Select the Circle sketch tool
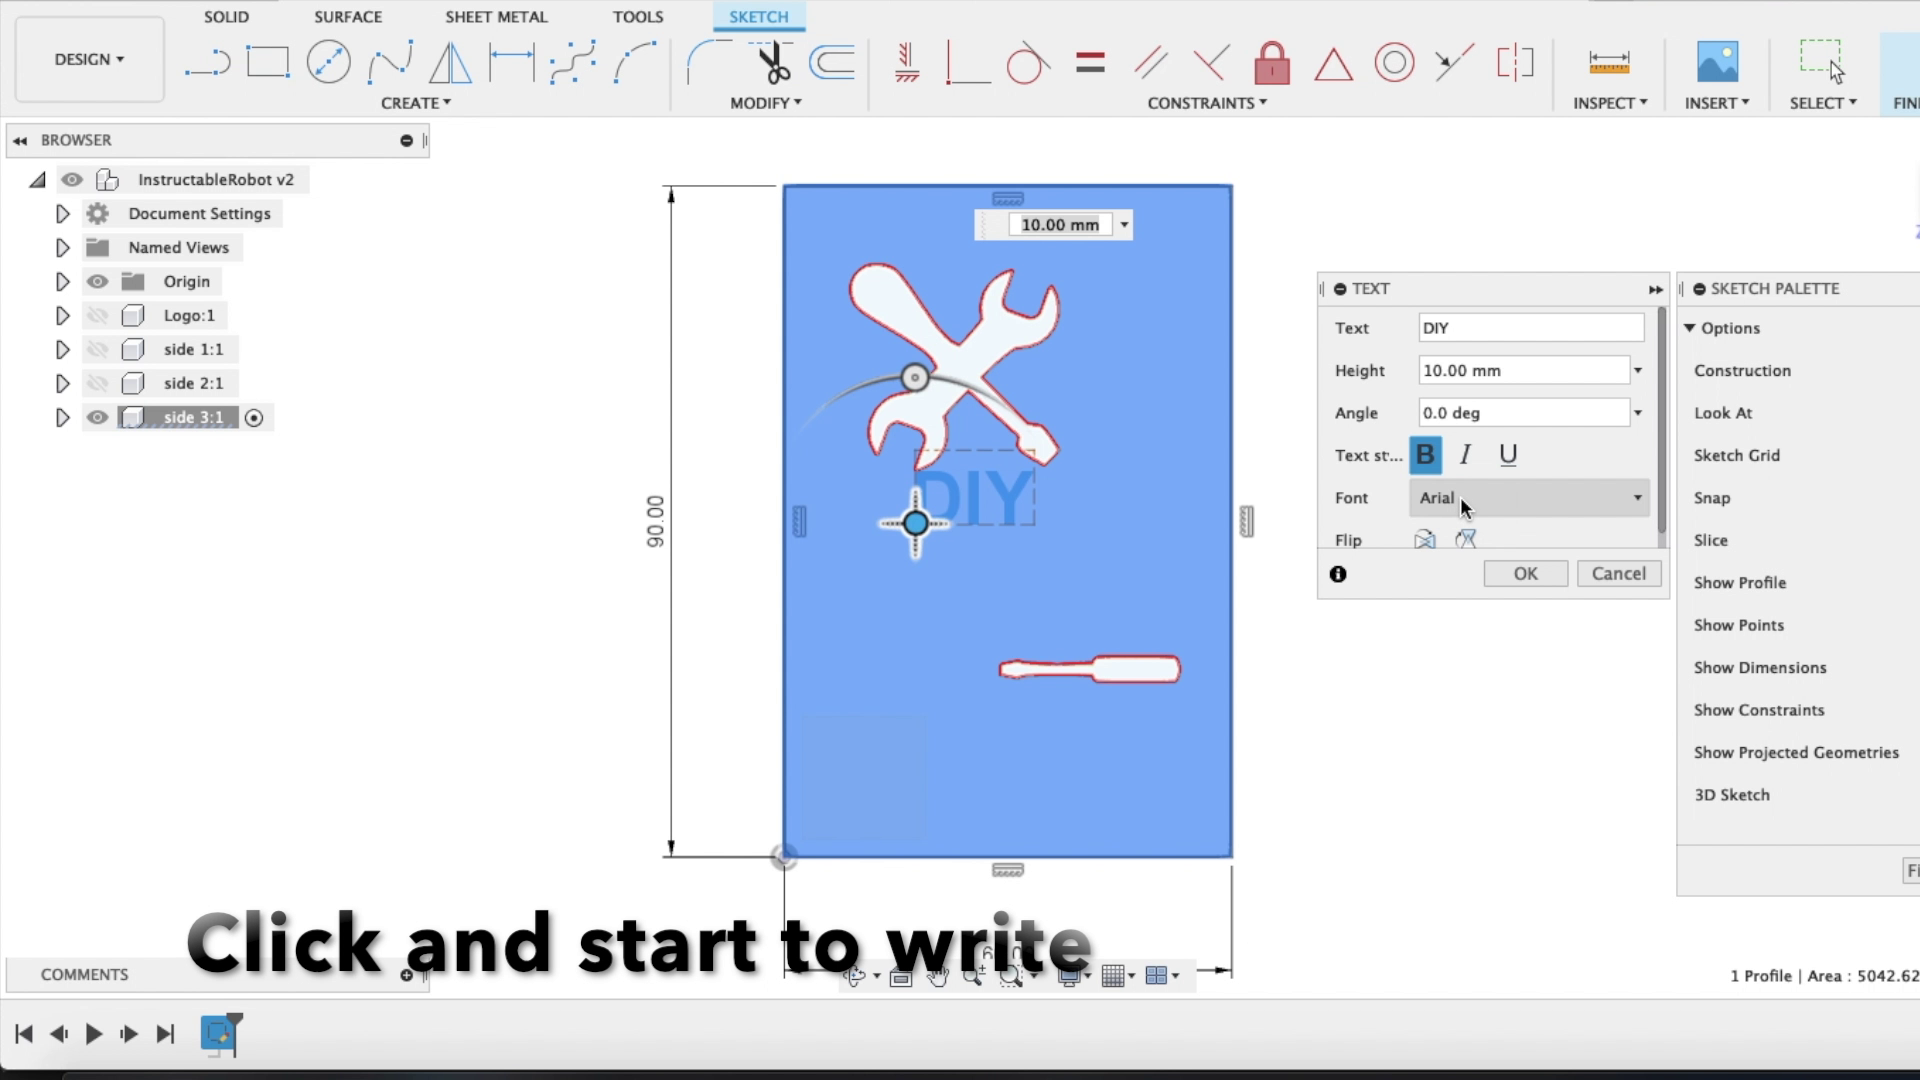Viewport: 1920px width, 1080px height. (x=328, y=61)
